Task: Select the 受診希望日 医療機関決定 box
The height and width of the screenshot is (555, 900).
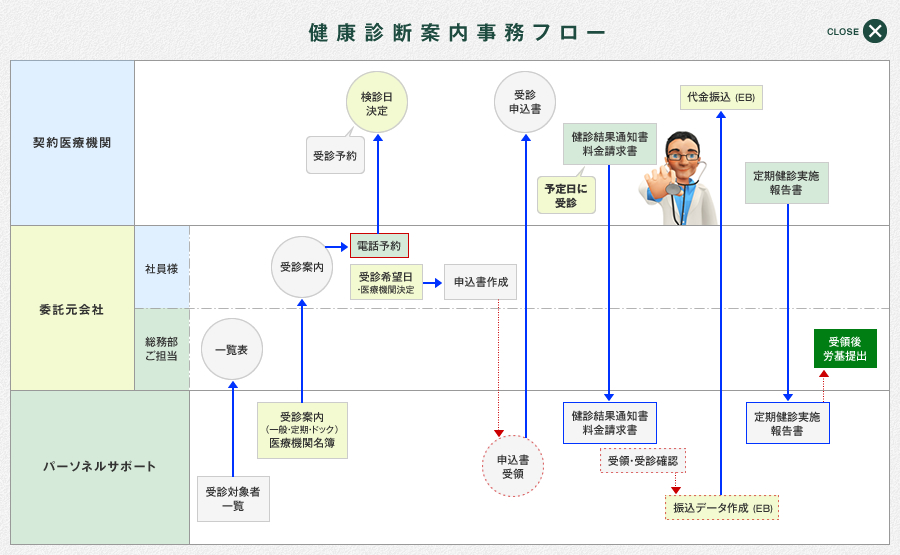Action: click(386, 282)
